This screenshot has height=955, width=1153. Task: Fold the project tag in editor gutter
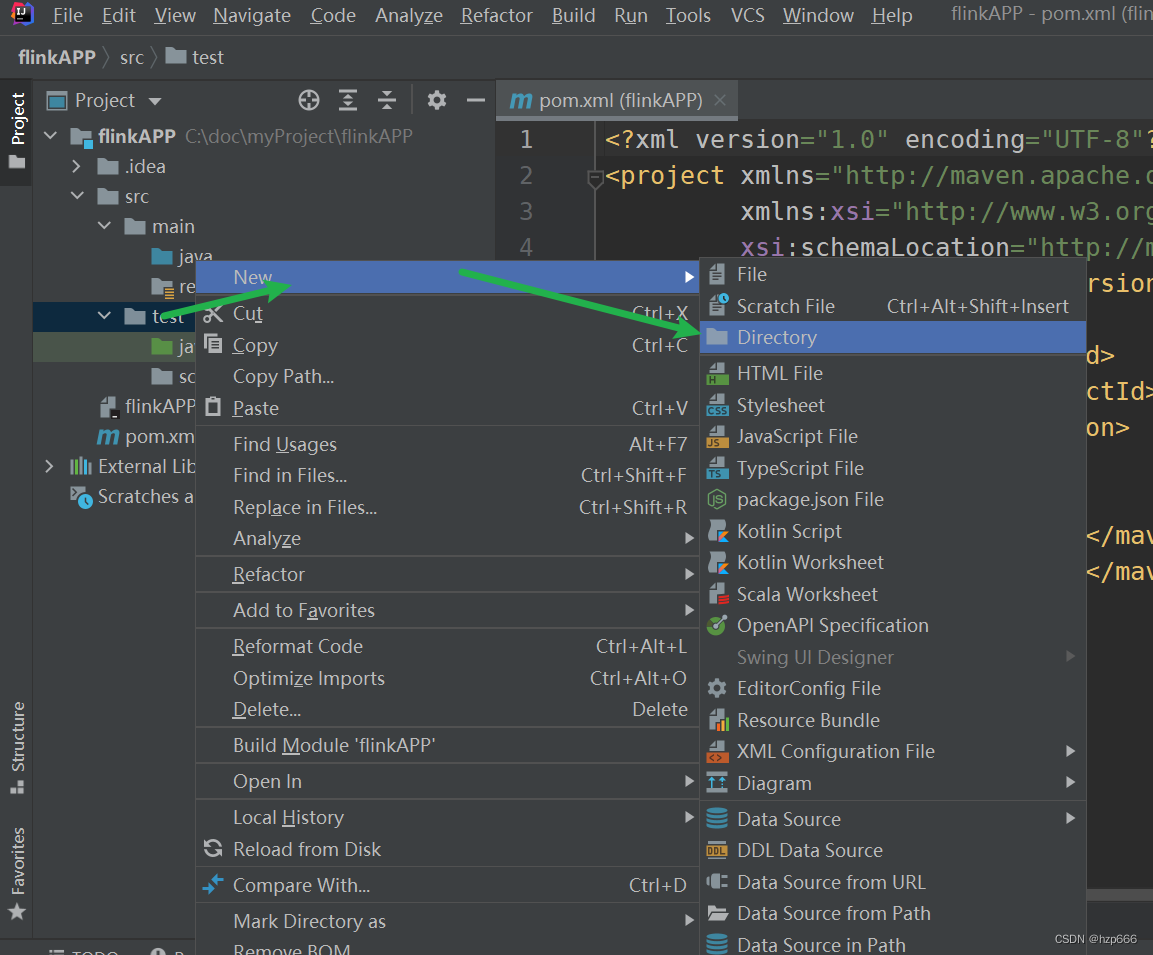(595, 178)
